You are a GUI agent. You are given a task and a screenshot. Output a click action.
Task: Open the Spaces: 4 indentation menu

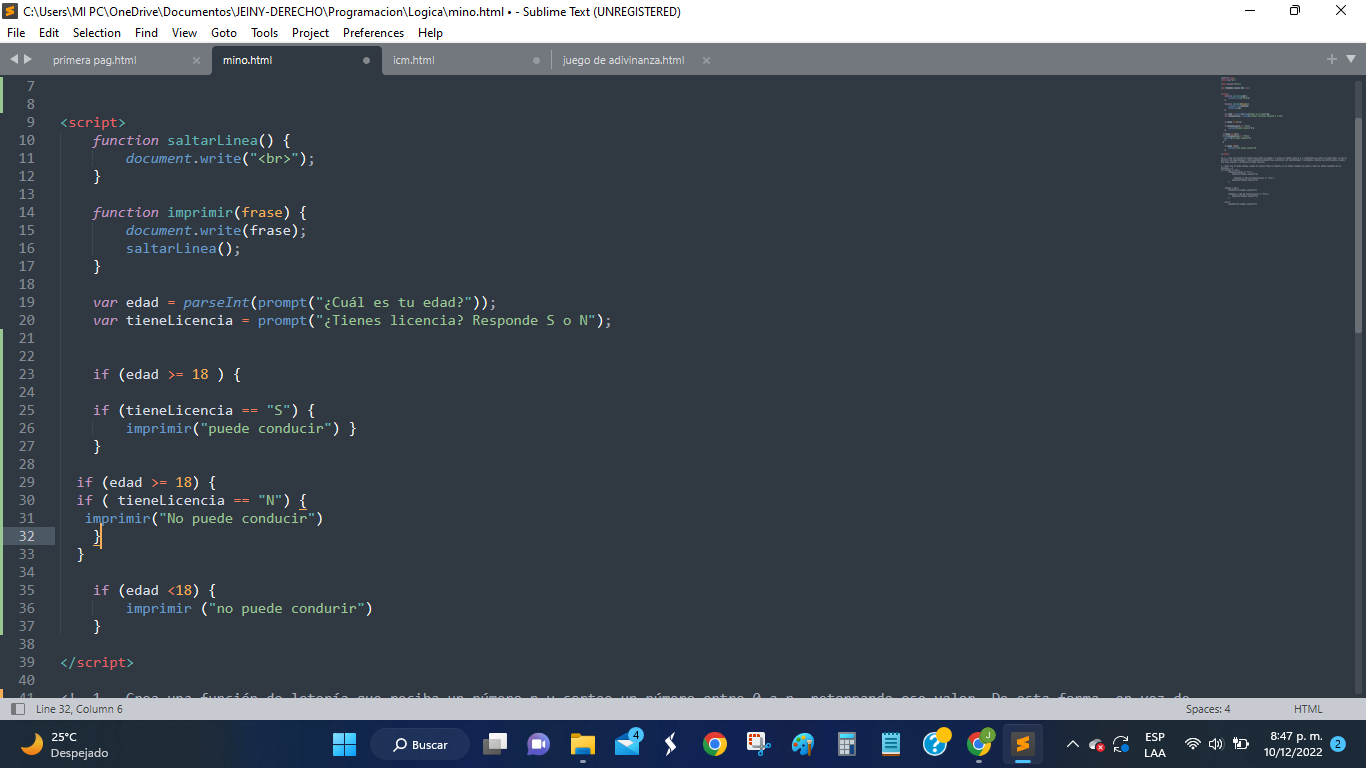tap(1208, 709)
